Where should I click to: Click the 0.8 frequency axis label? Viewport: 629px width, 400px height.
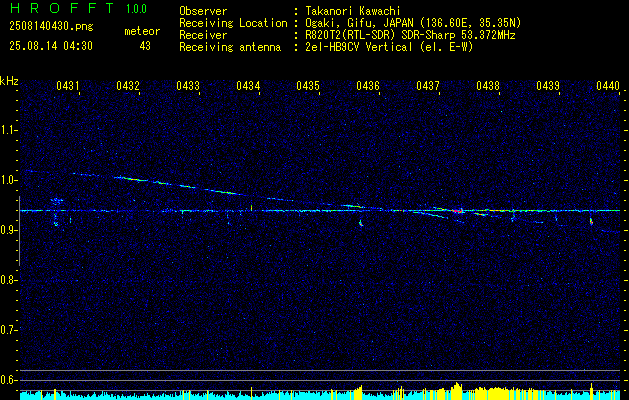click(8, 280)
